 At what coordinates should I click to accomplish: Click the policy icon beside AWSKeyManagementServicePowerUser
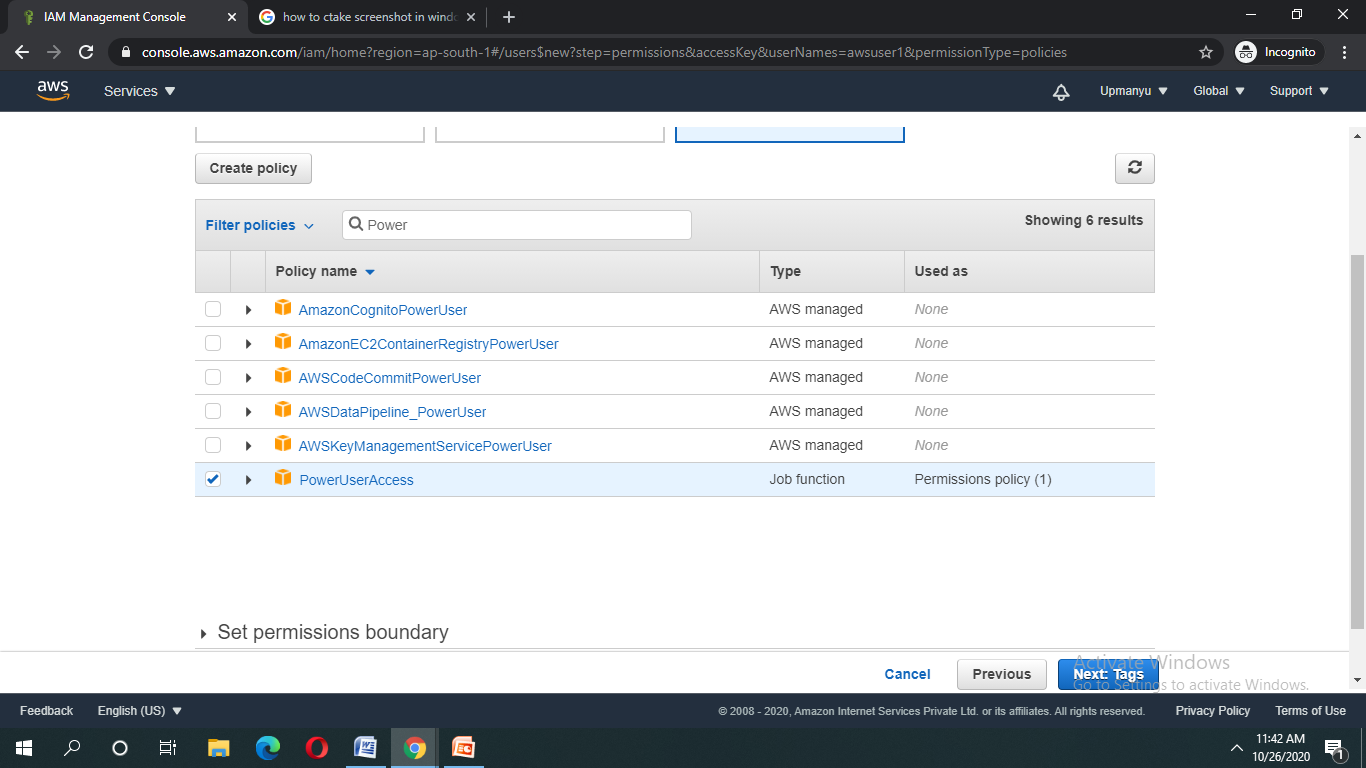283,444
